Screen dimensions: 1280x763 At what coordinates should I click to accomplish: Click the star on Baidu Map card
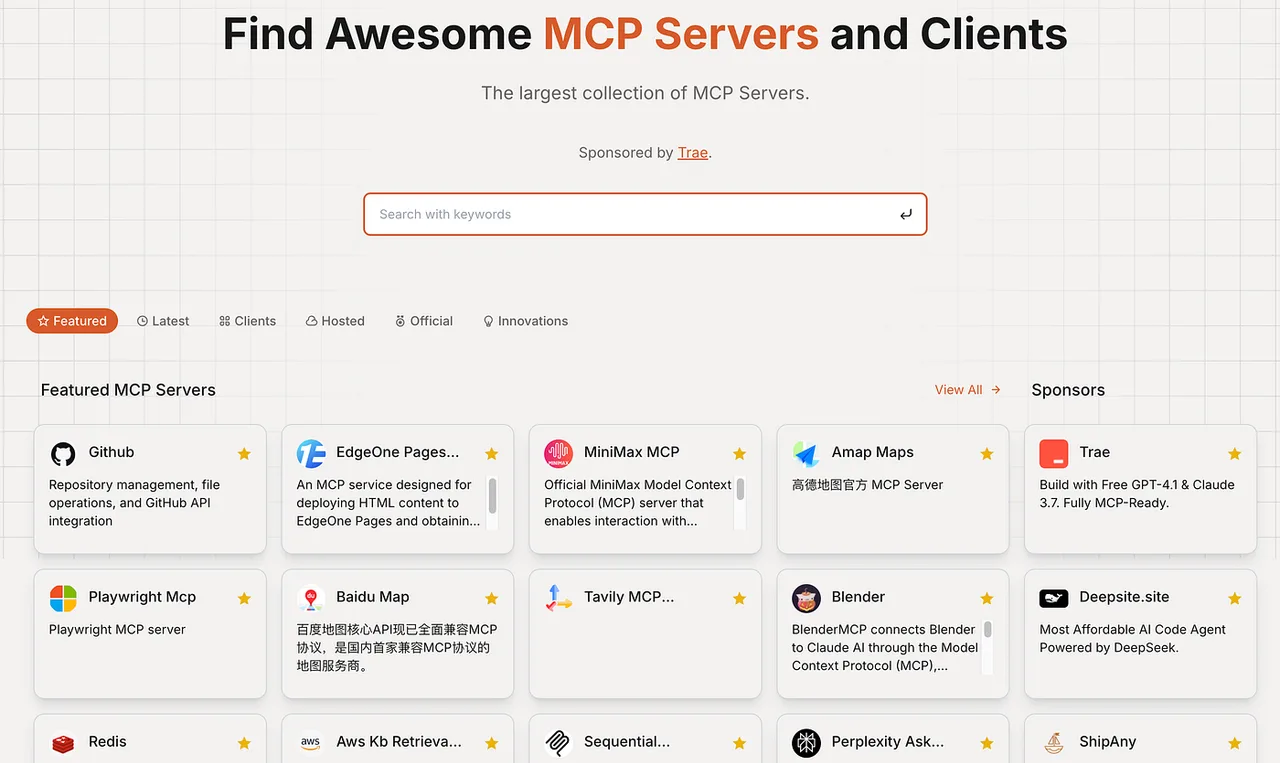tap(492, 599)
